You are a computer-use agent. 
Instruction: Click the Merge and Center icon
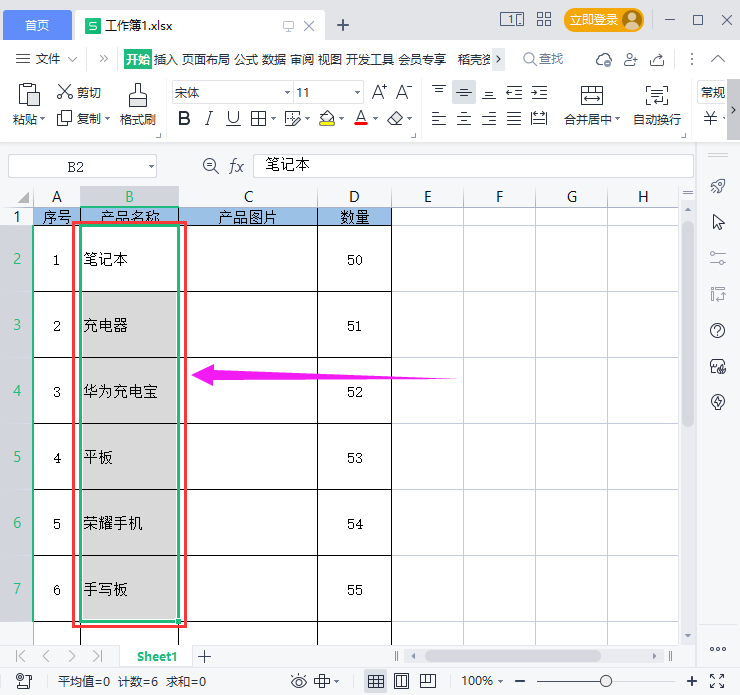tap(592, 95)
